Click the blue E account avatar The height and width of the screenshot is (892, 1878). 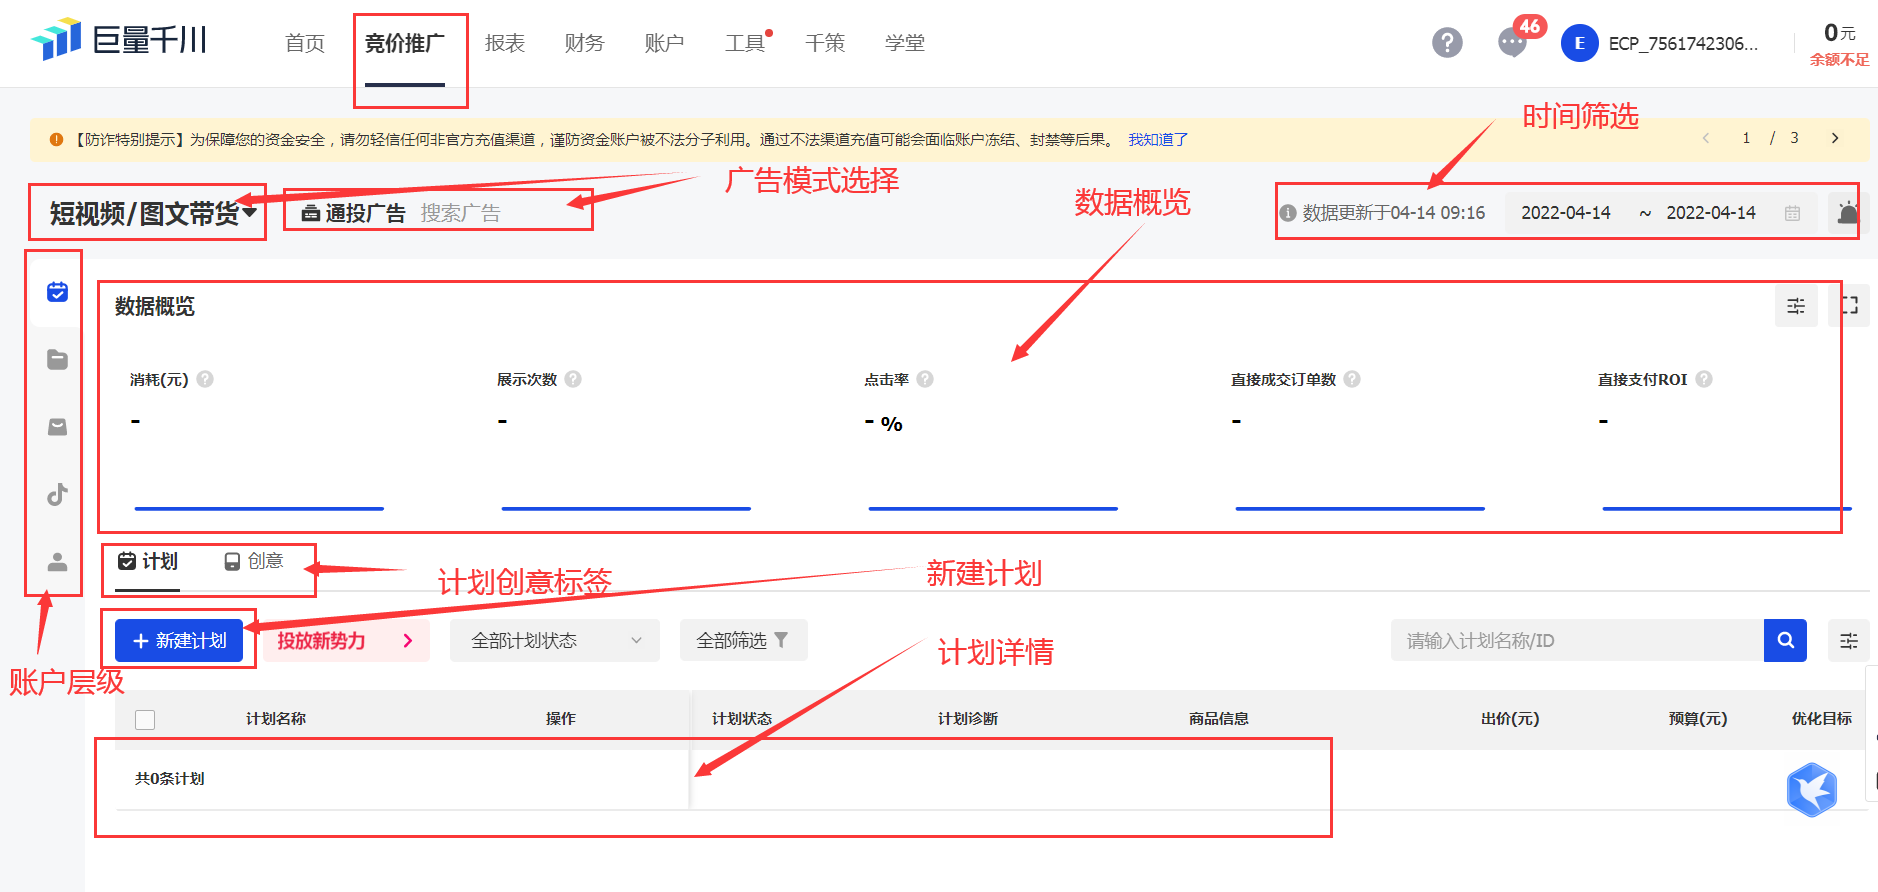[x=1579, y=43]
